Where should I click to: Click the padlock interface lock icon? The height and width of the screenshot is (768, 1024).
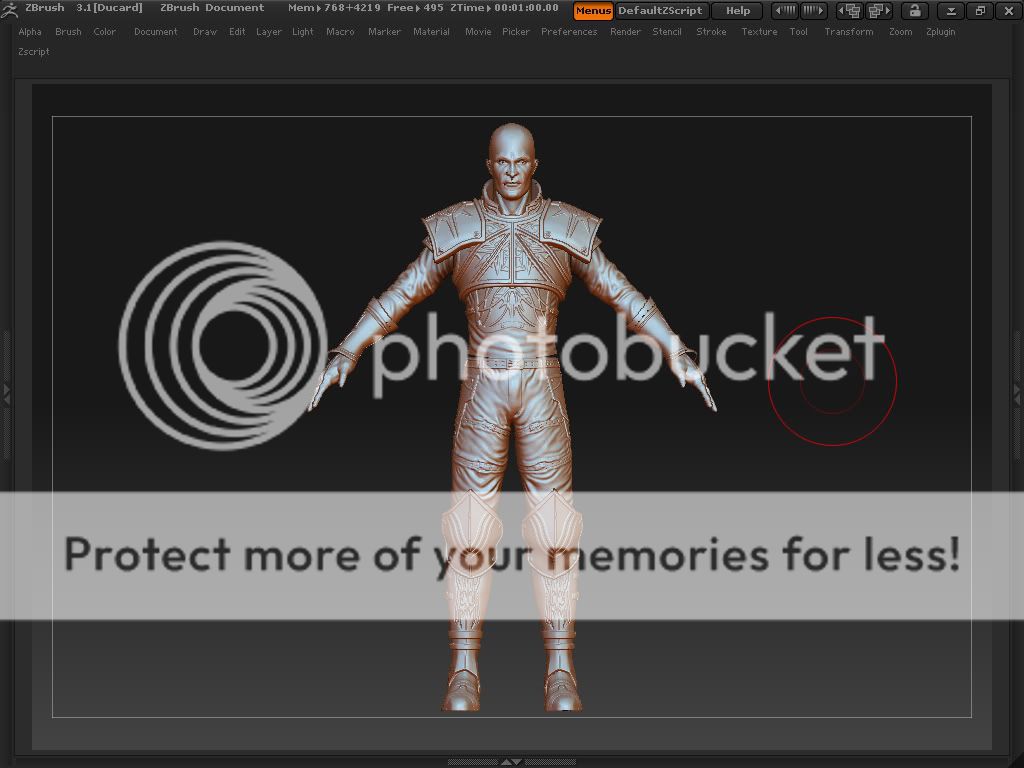(914, 11)
